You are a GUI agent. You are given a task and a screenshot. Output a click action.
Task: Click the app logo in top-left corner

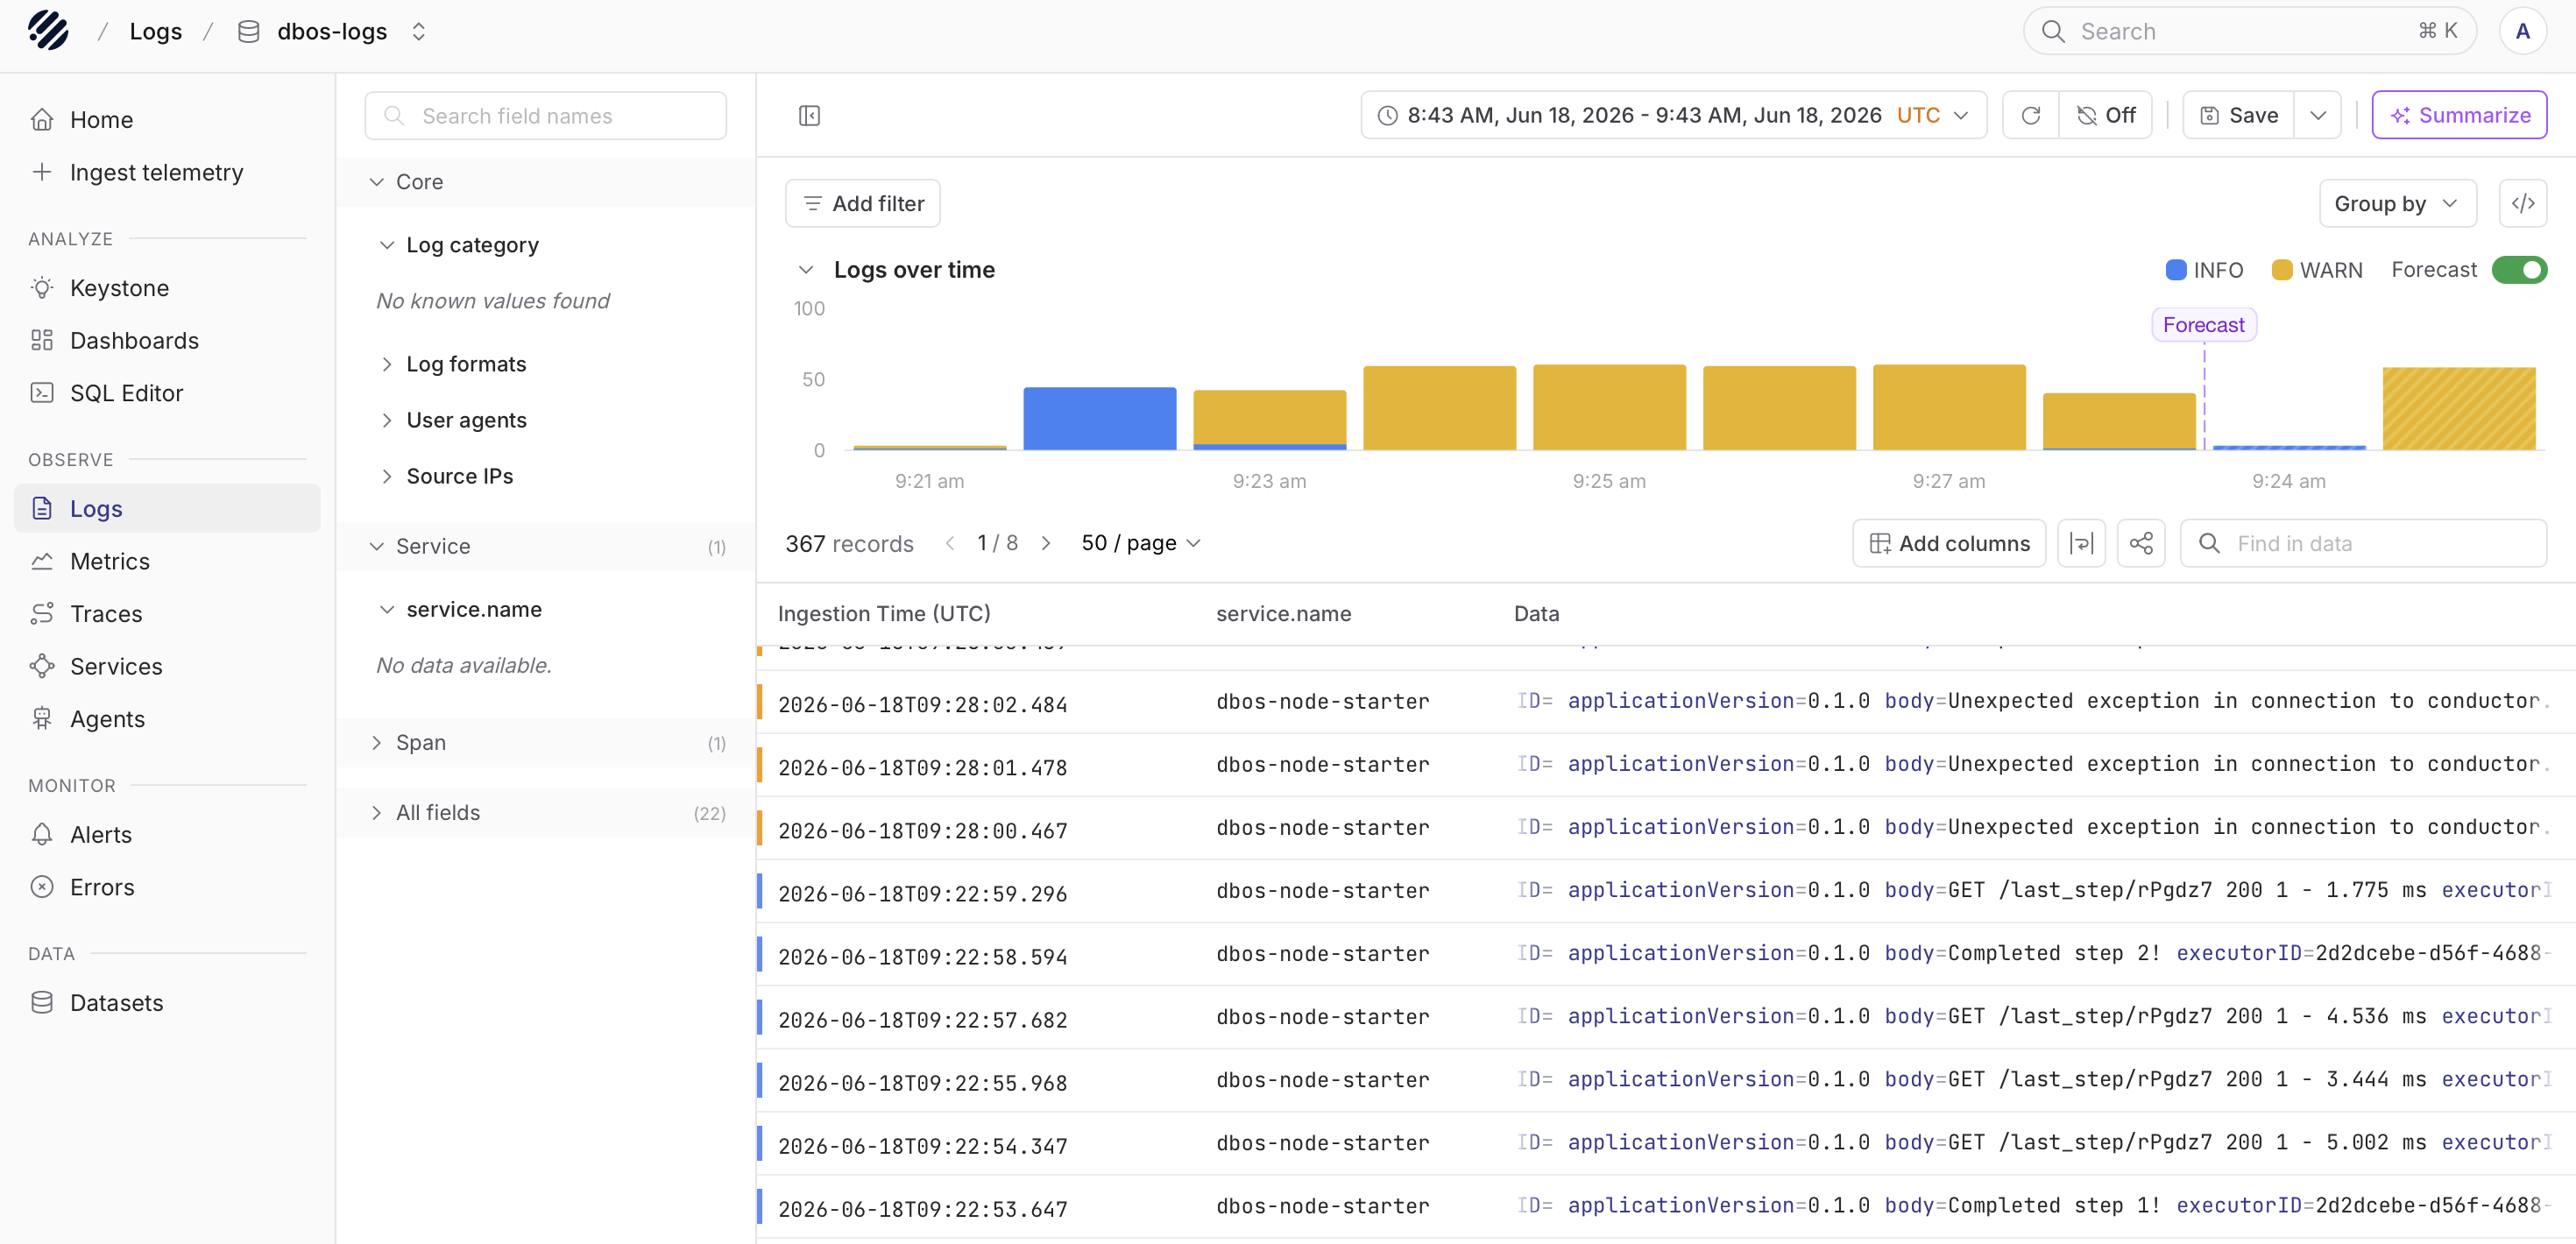[48, 30]
